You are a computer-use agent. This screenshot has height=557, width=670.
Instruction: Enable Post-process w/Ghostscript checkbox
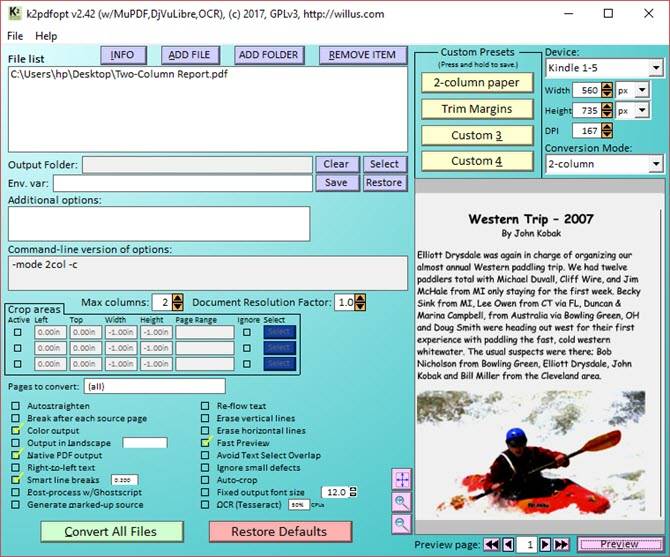tap(16, 492)
